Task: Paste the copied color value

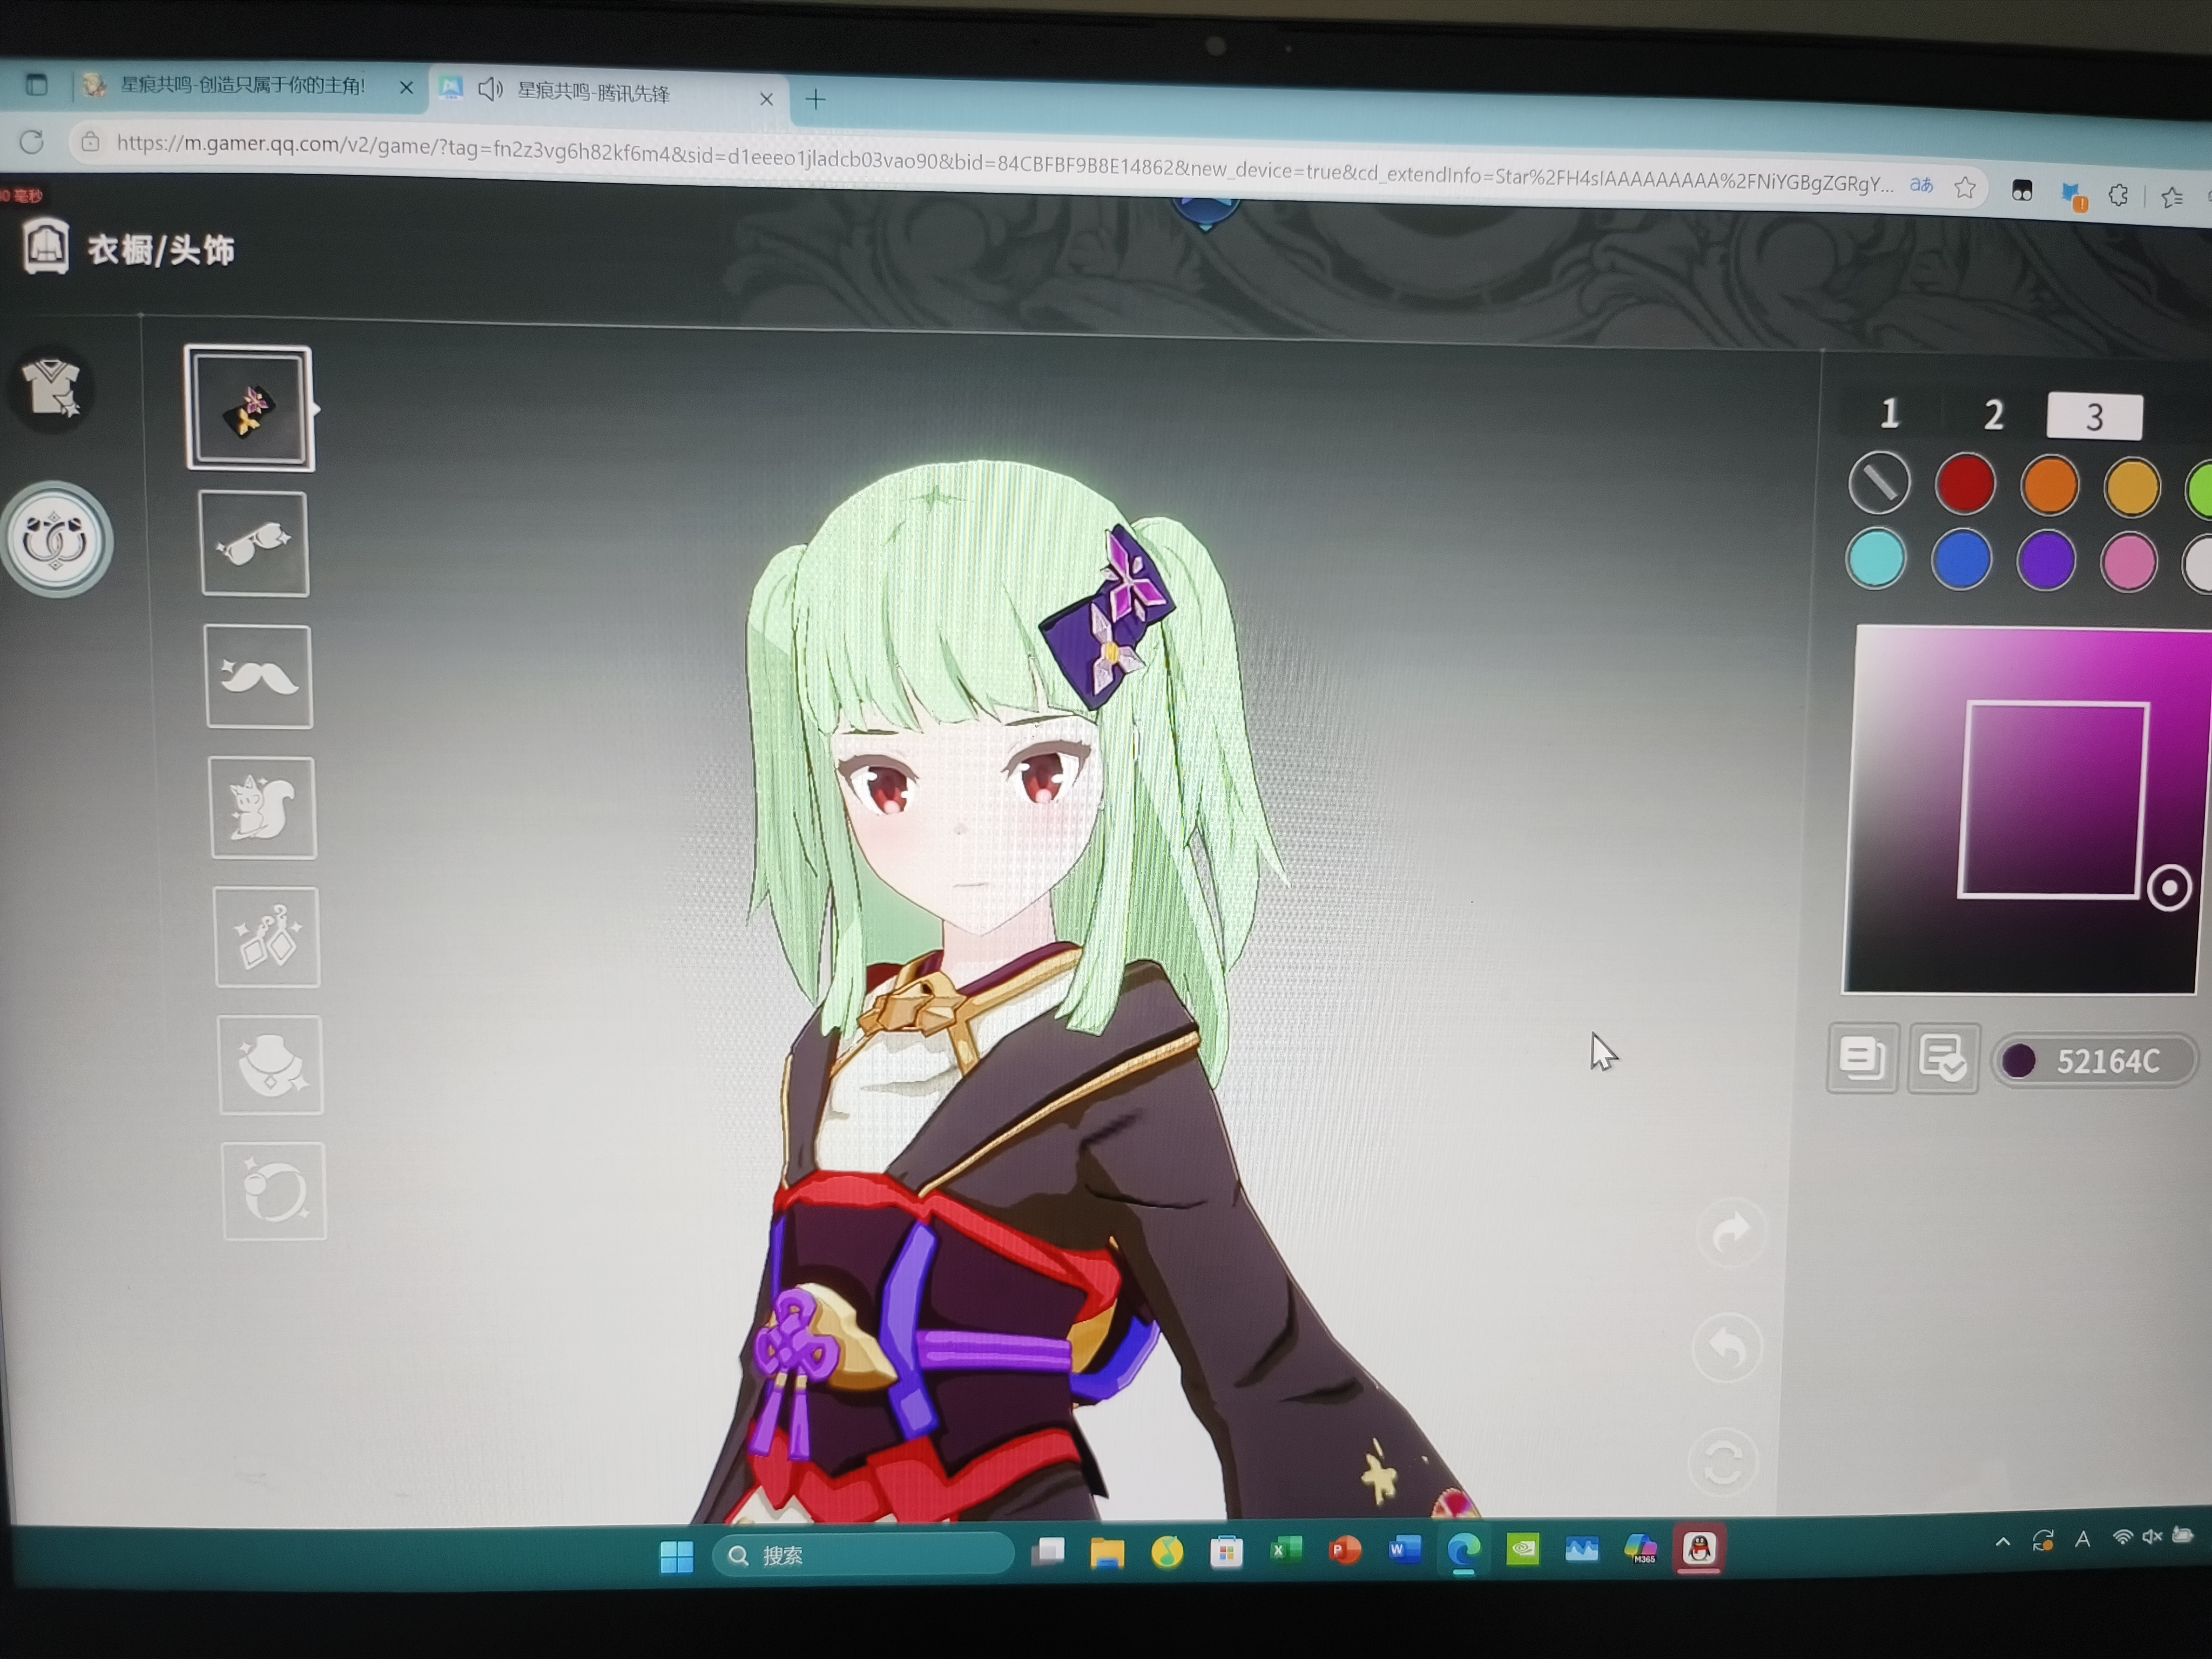Action: coord(1943,1059)
